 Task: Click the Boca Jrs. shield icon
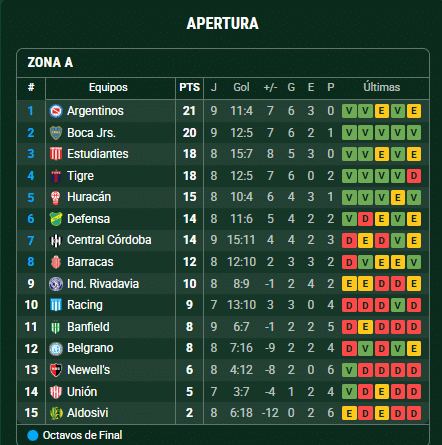pos(56,133)
